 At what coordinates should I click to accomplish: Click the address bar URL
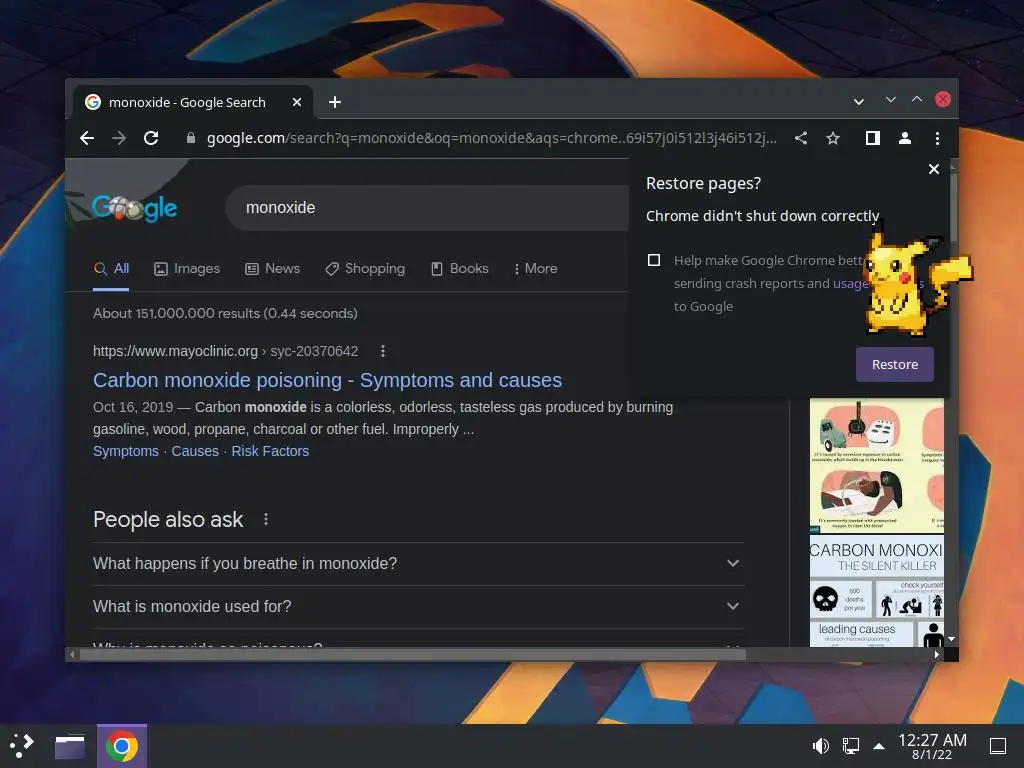click(491, 138)
